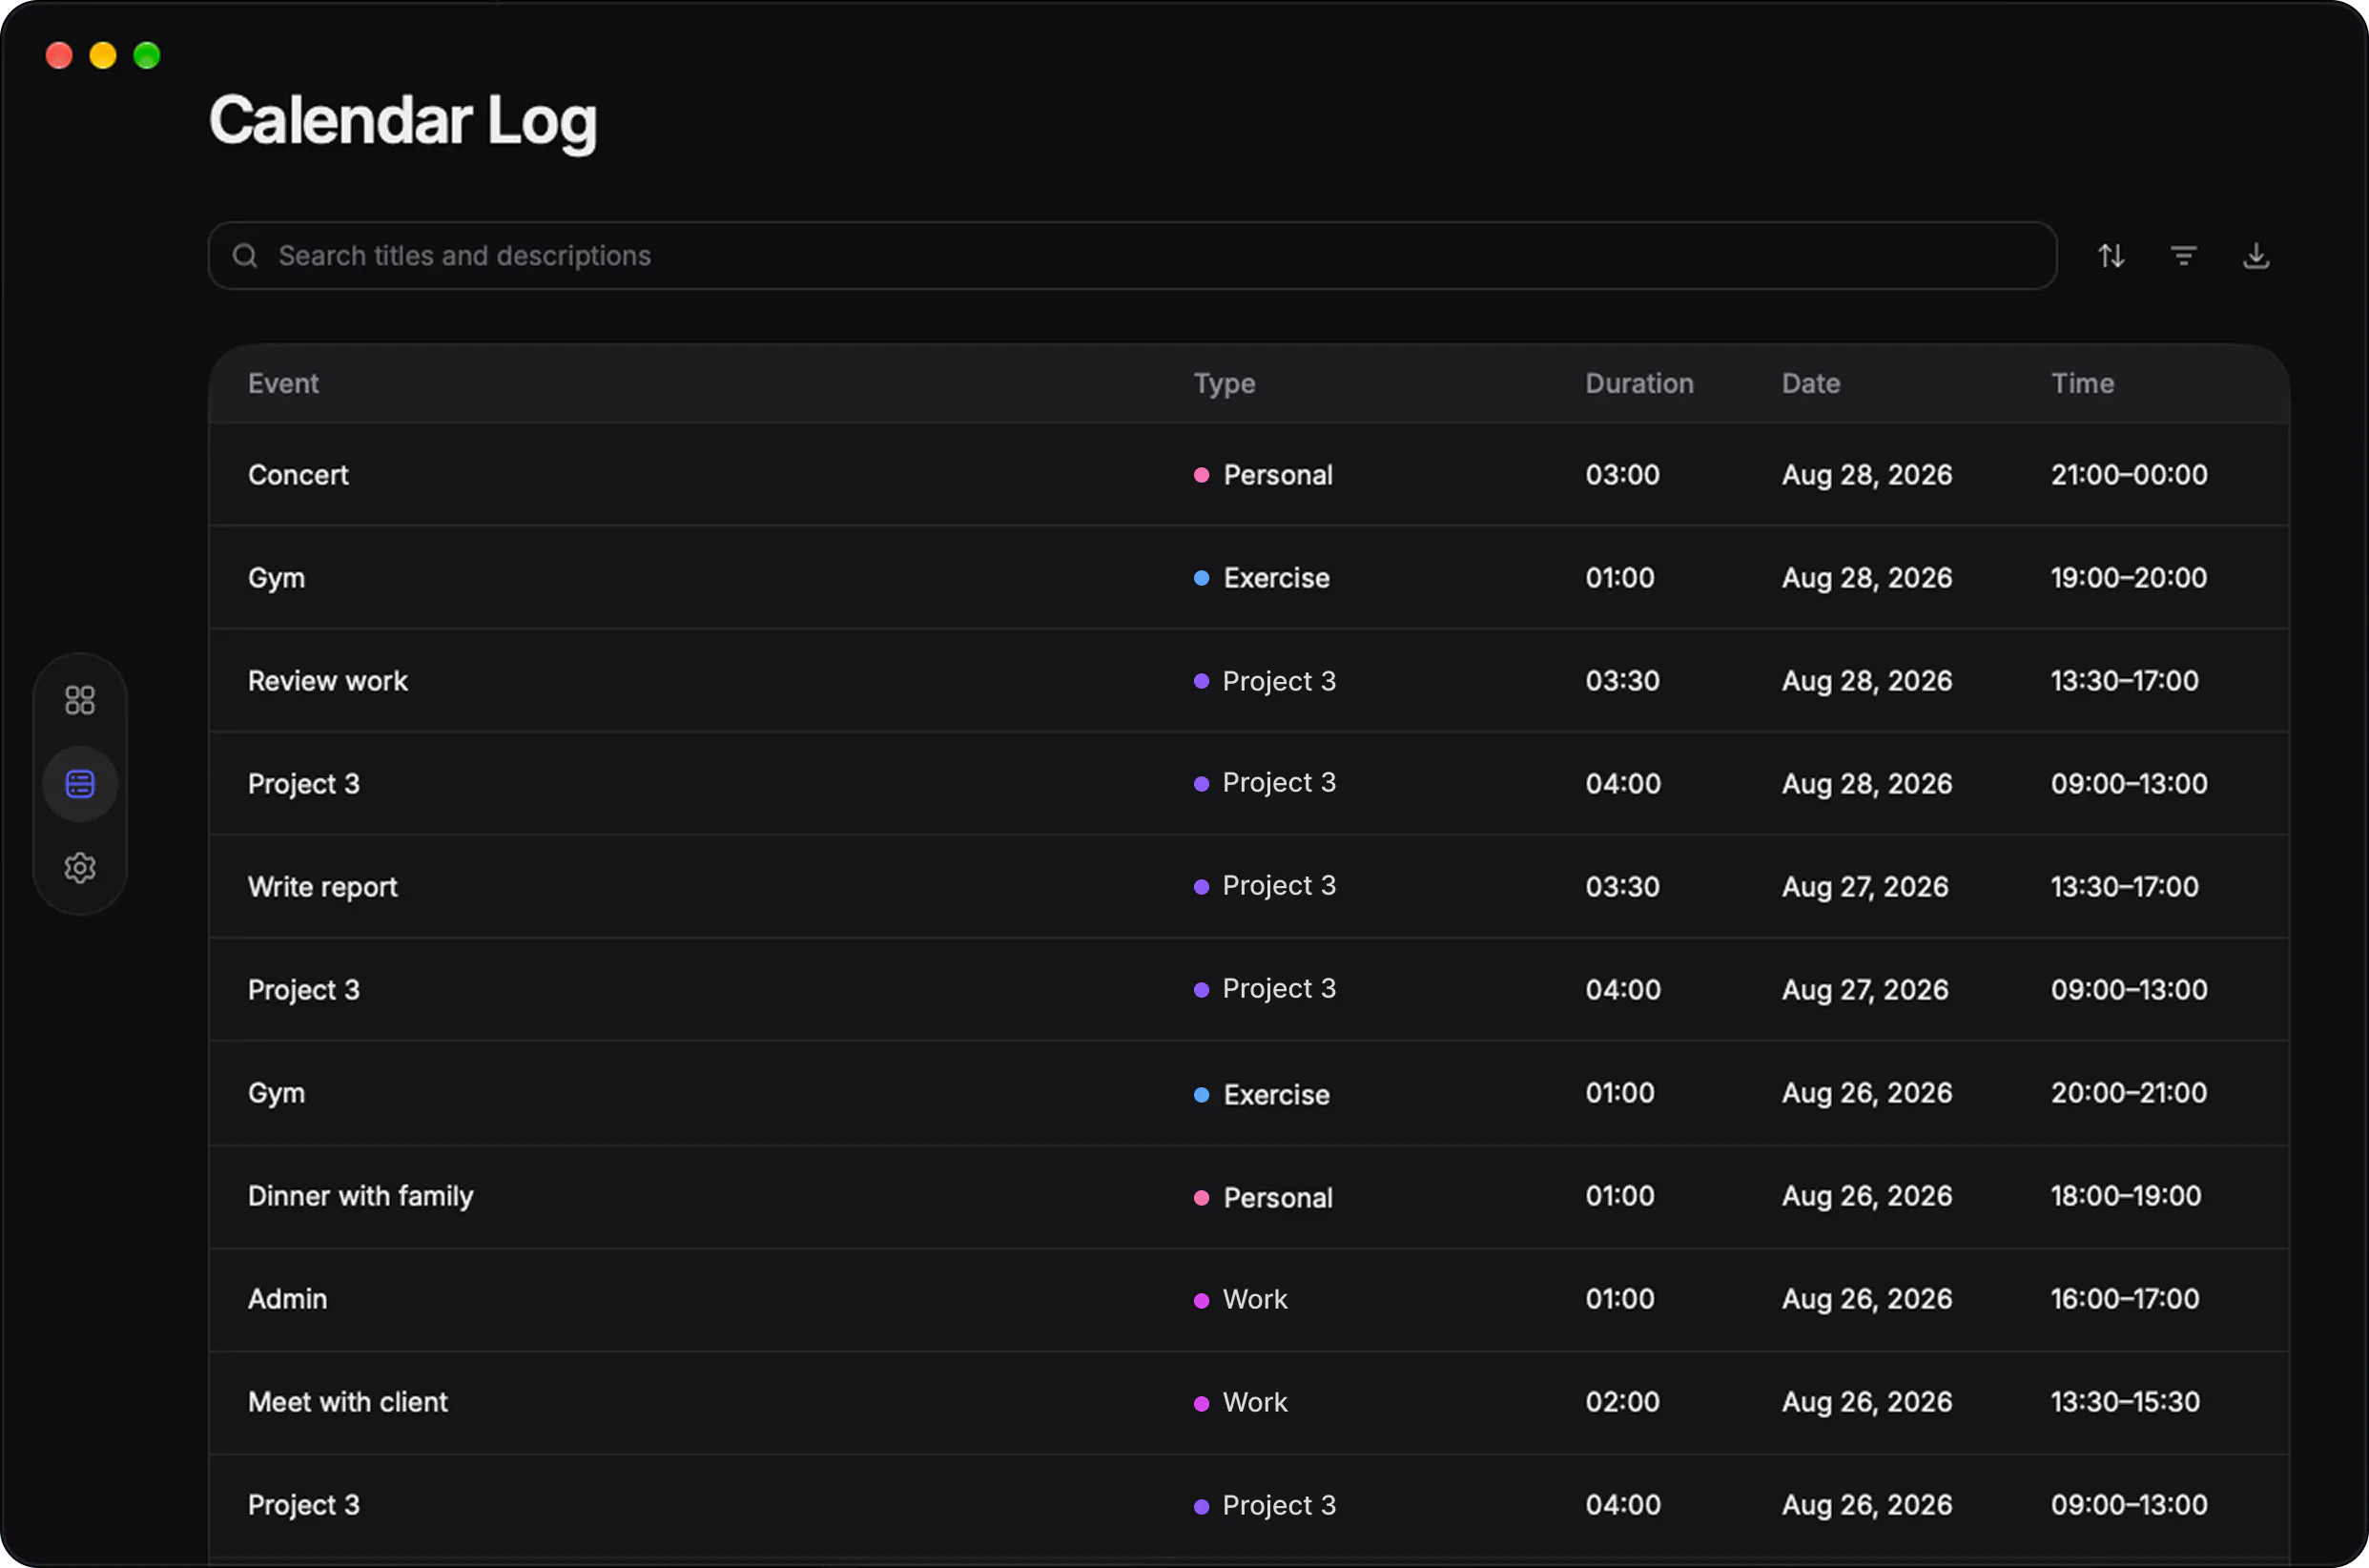The width and height of the screenshot is (2369, 1568).
Task: Select the Gym event on Aug 28
Action: (x=276, y=579)
